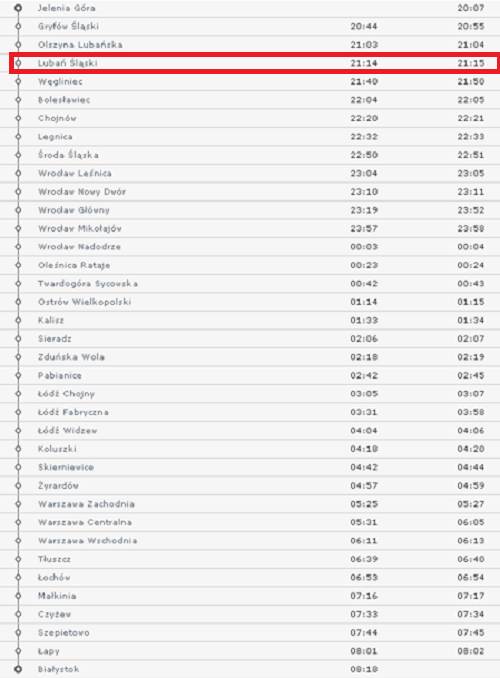Click the Jelenia Góra origin station marker

pyautogui.click(x=18, y=8)
